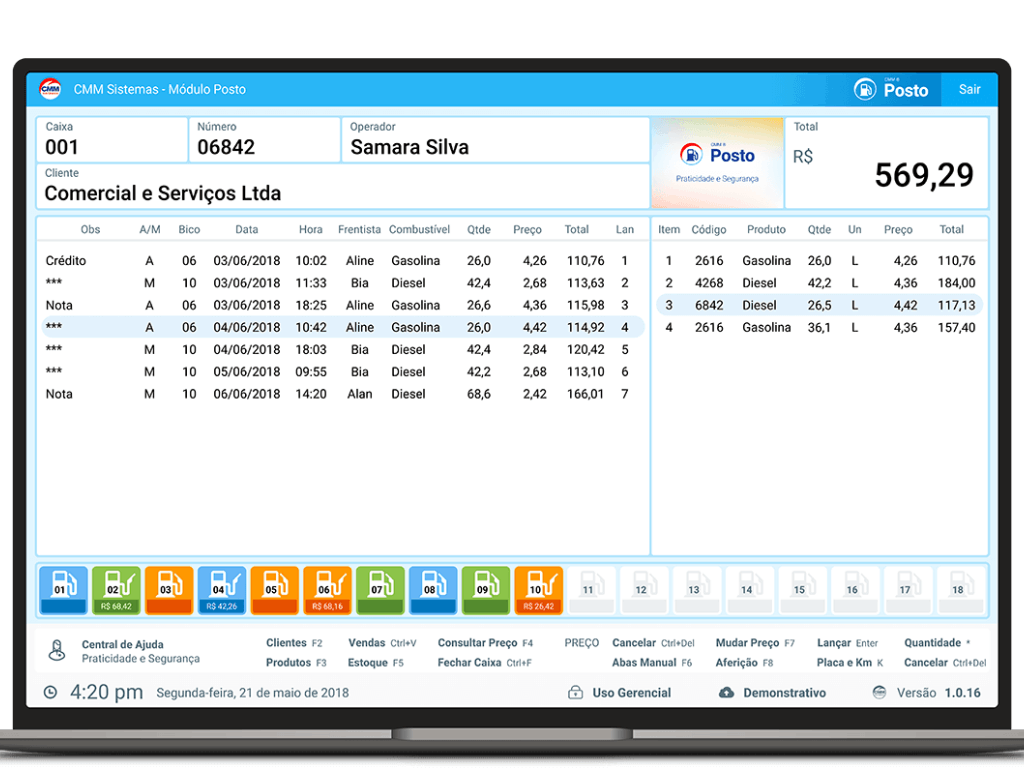The image size is (1024, 768).
Task: Select green pump 02 showing R$ 68,42
Action: coord(116,590)
